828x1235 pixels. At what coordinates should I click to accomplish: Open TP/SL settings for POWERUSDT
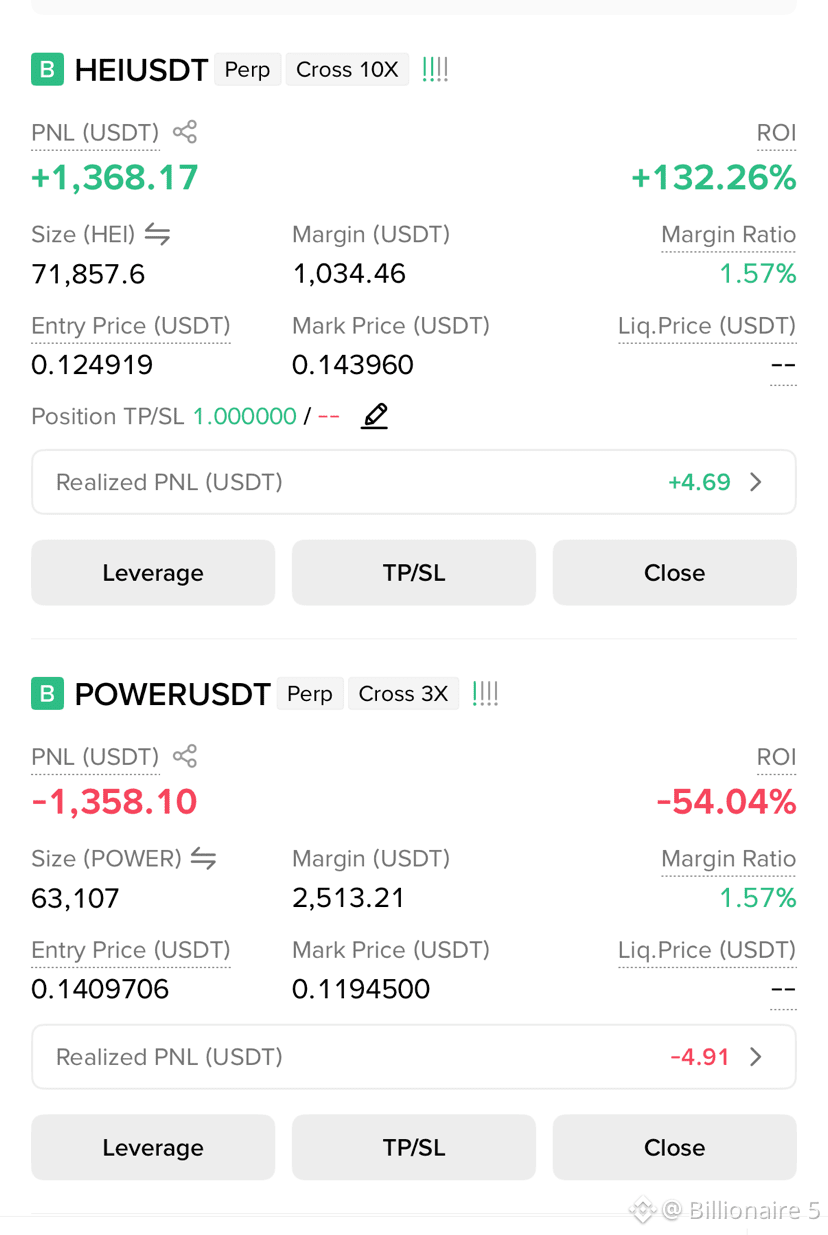[414, 1148]
